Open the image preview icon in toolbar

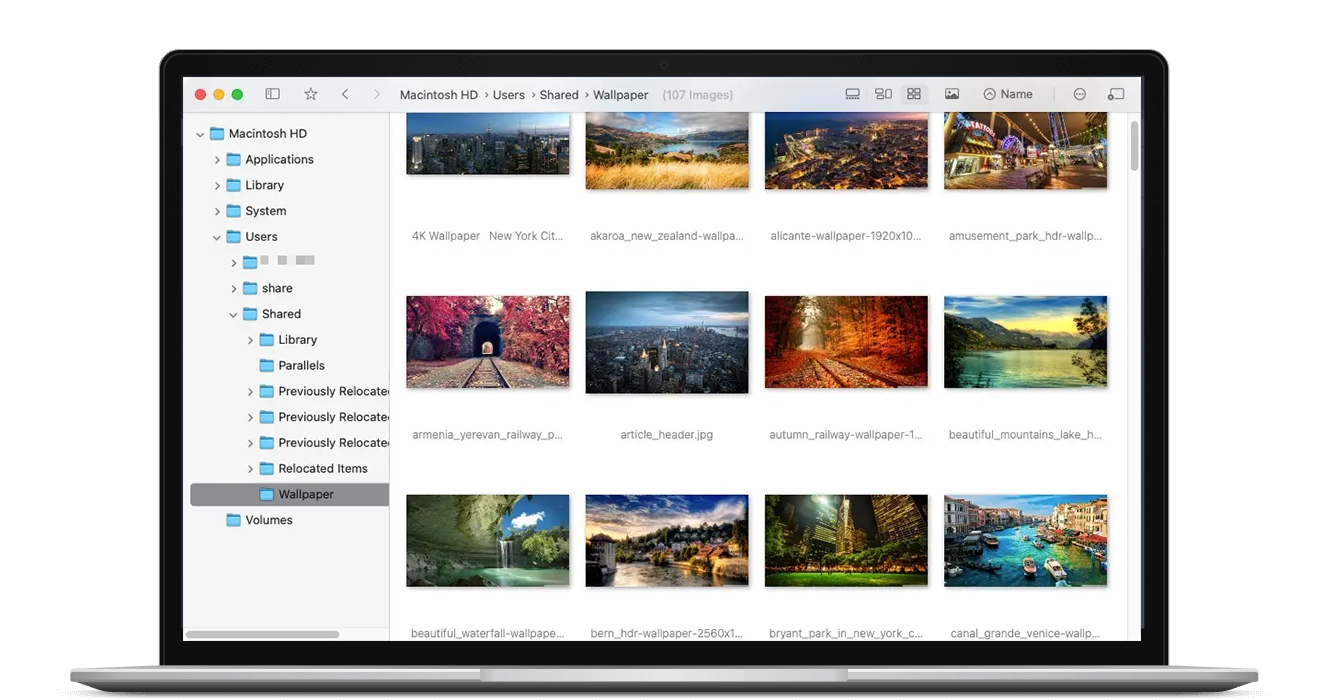(952, 93)
